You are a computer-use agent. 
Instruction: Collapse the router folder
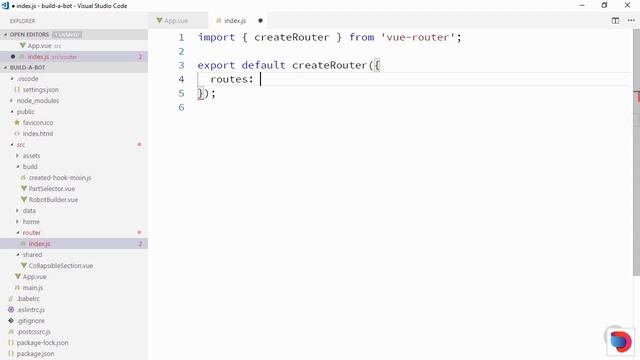coord(18,233)
